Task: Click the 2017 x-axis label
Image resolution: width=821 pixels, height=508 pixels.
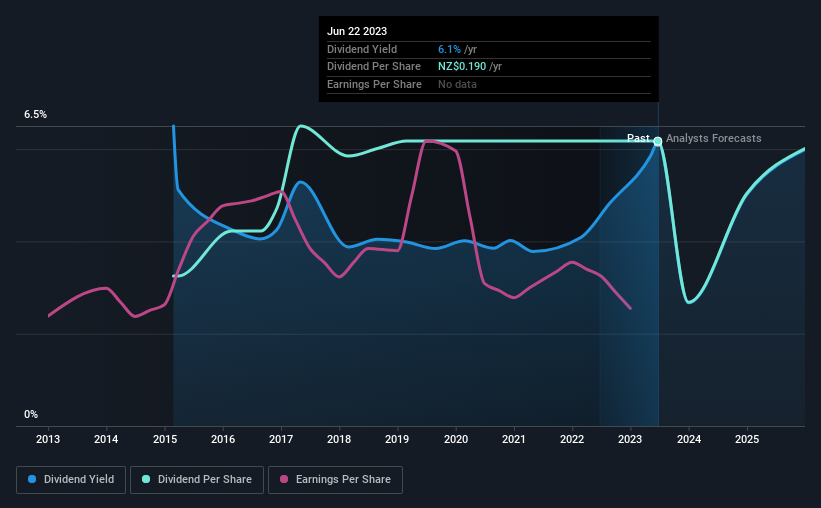Action: point(281,439)
